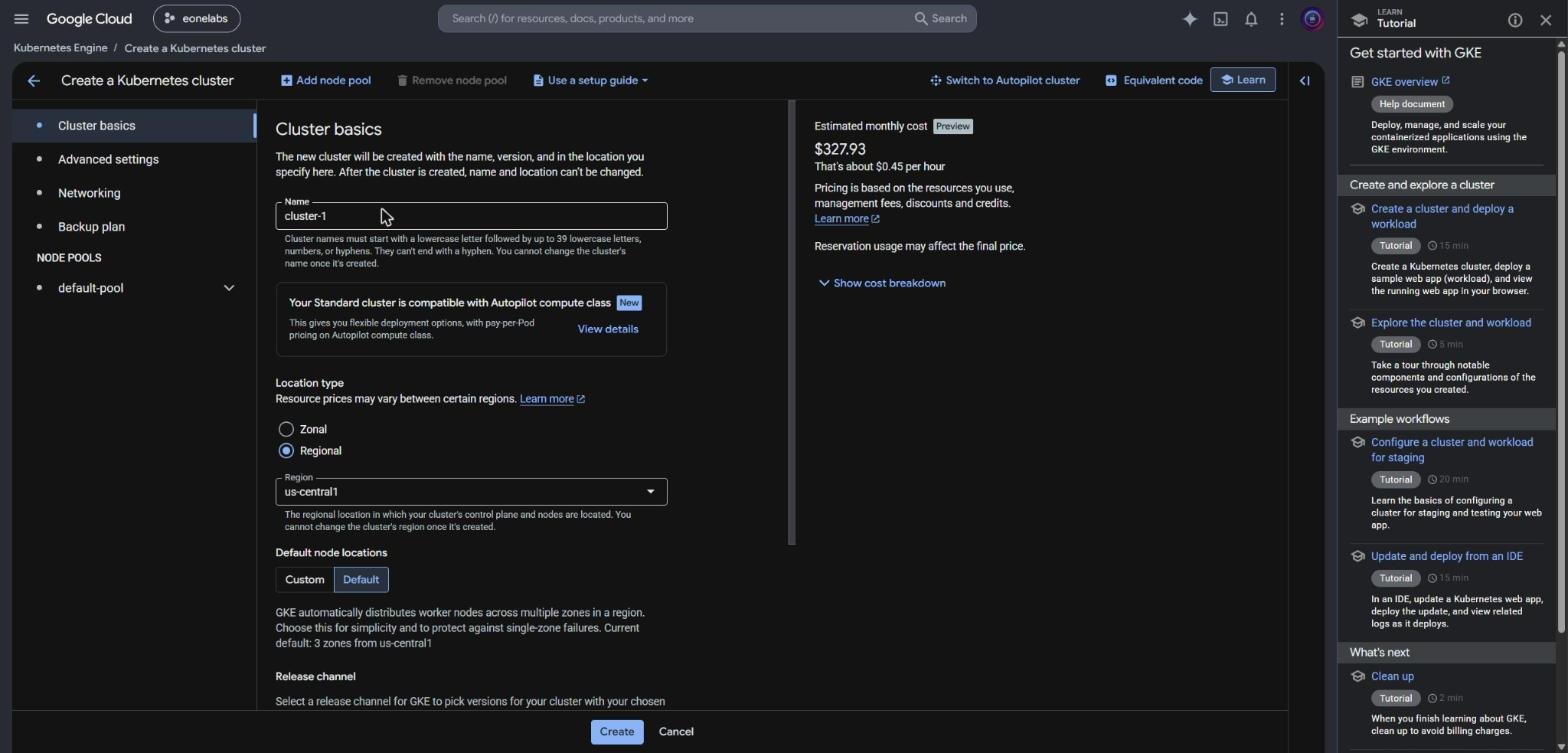Open Learn more link under Location type
The width and height of the screenshot is (1568, 753).
[x=552, y=399]
